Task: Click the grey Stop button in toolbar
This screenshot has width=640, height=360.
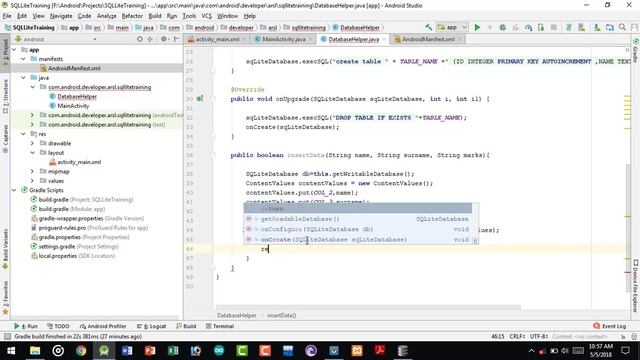Action: tap(554, 27)
